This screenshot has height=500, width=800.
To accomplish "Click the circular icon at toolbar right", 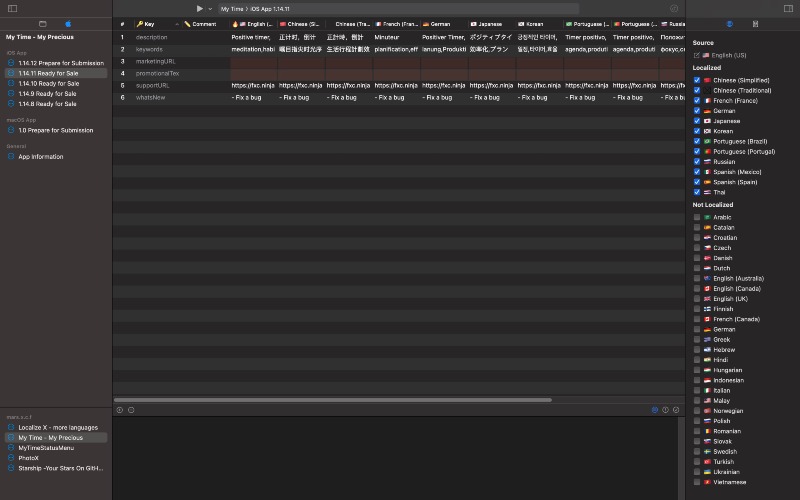I will (x=674, y=9).
